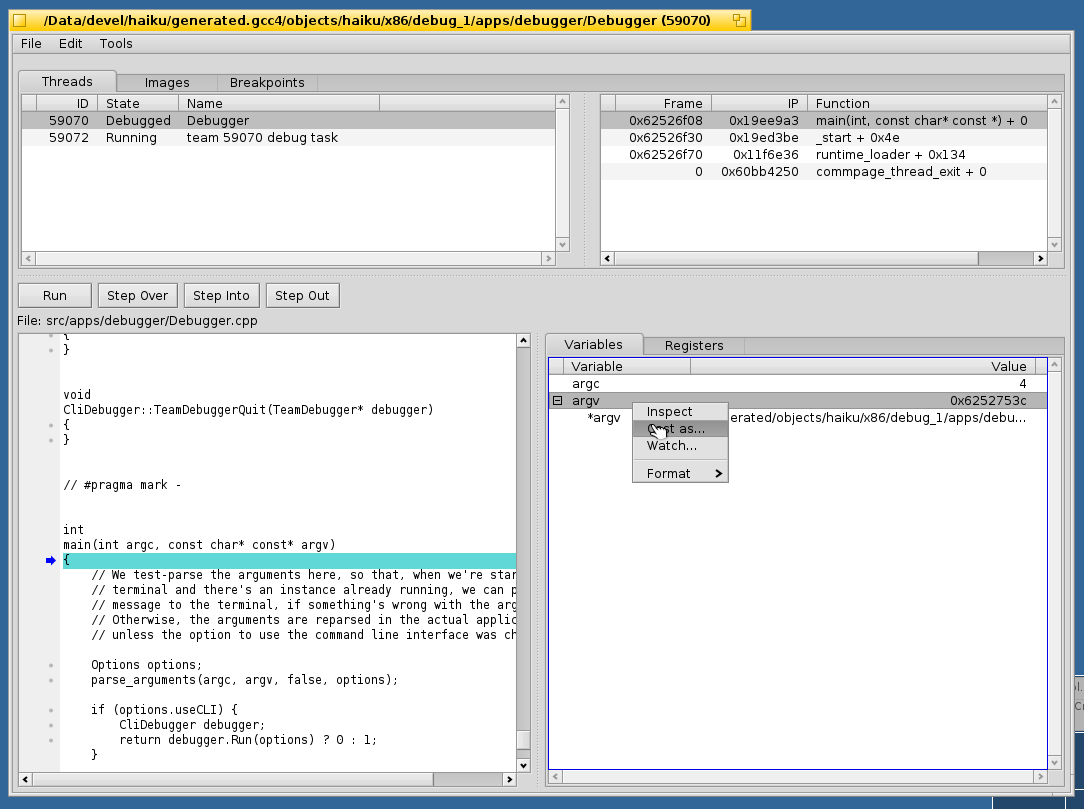Open the Format submenu arrow

pyautogui.click(x=718, y=474)
